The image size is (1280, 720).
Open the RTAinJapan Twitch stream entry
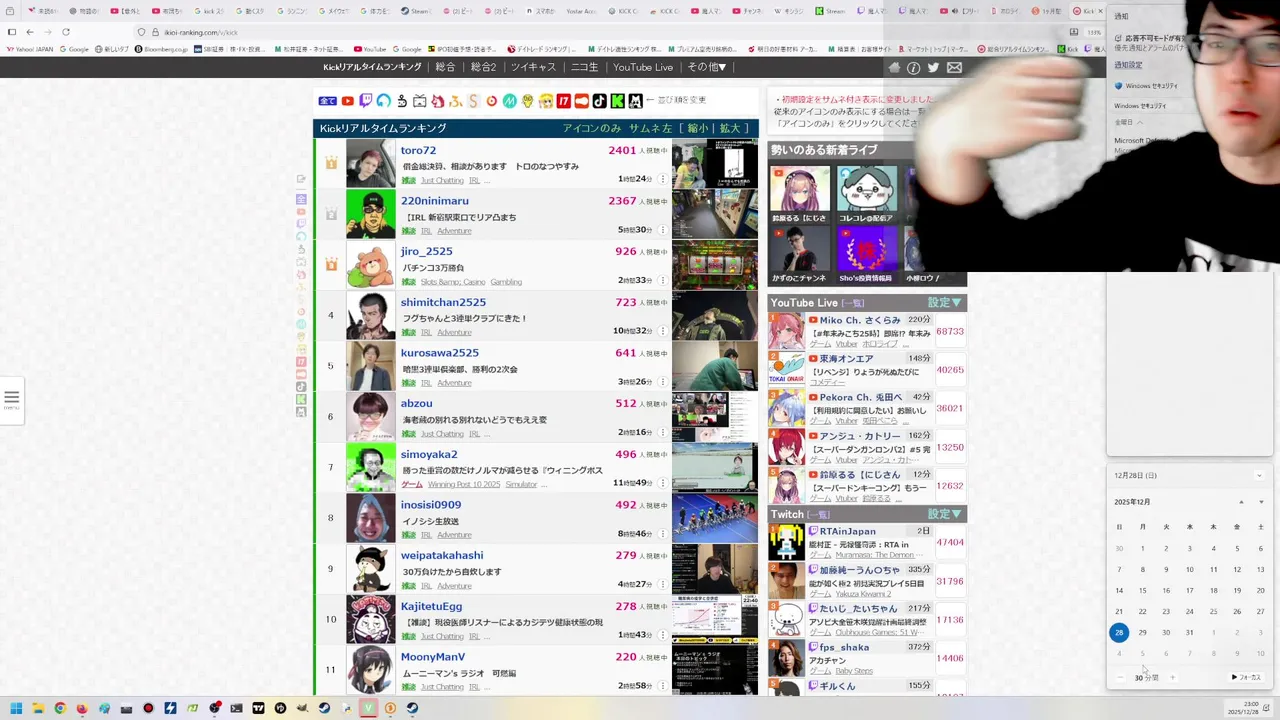866,543
